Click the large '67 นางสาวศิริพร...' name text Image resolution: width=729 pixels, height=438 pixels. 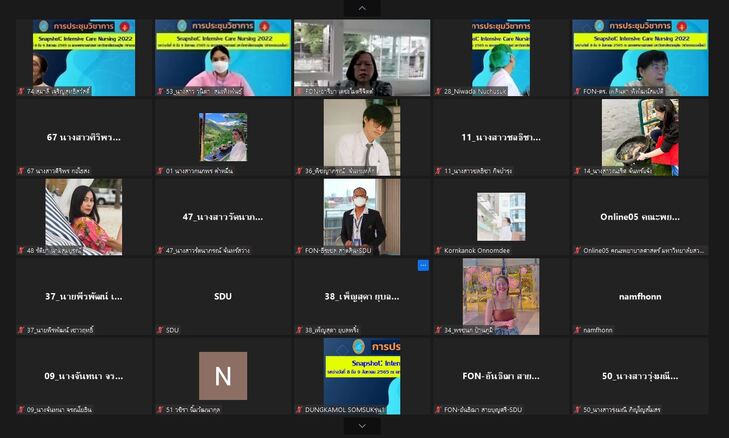click(84, 137)
